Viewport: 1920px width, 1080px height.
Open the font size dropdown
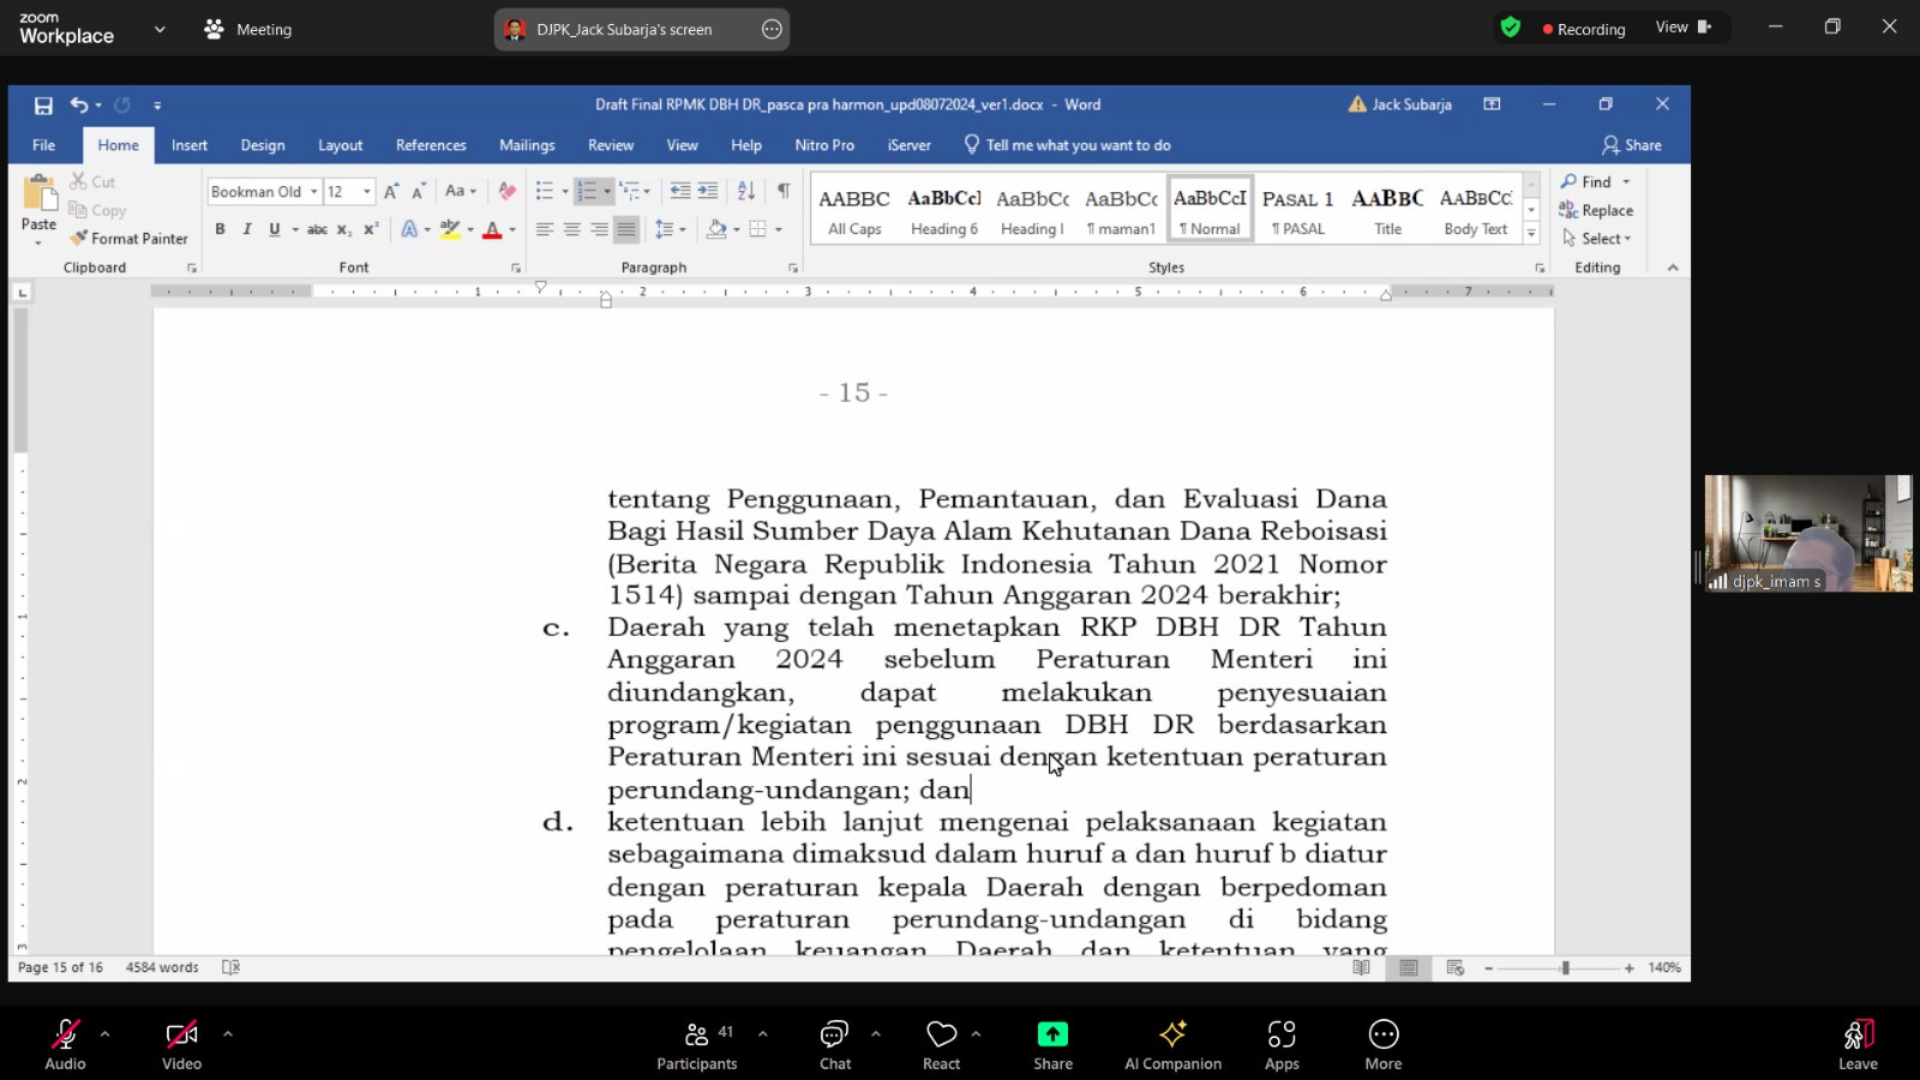click(x=367, y=191)
